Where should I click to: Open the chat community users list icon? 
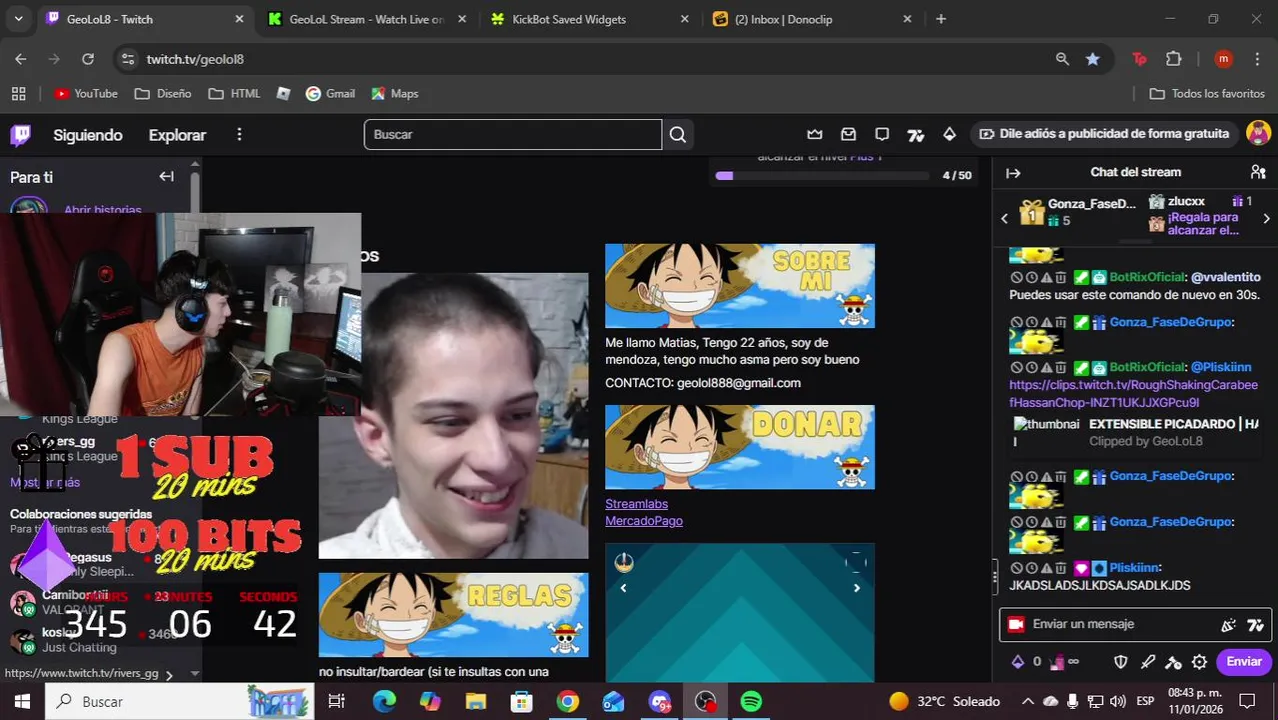click(x=1258, y=172)
